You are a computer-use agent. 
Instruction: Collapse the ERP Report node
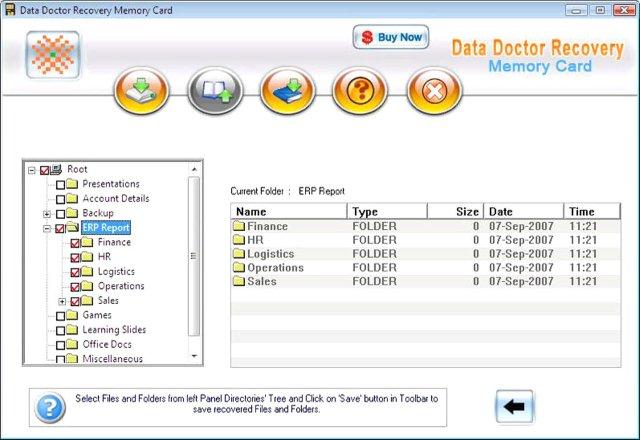(x=47, y=229)
